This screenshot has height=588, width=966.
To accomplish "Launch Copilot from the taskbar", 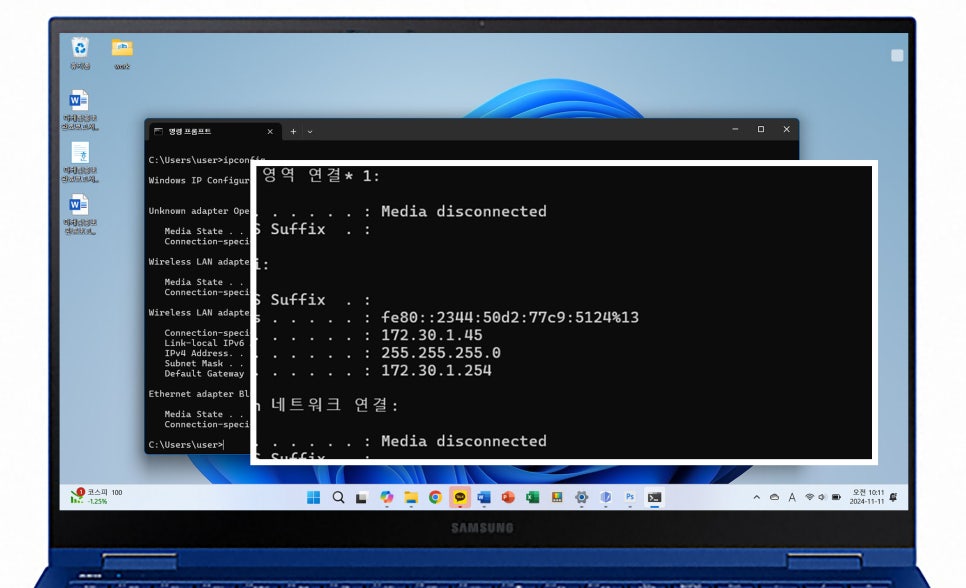I will 386,497.
